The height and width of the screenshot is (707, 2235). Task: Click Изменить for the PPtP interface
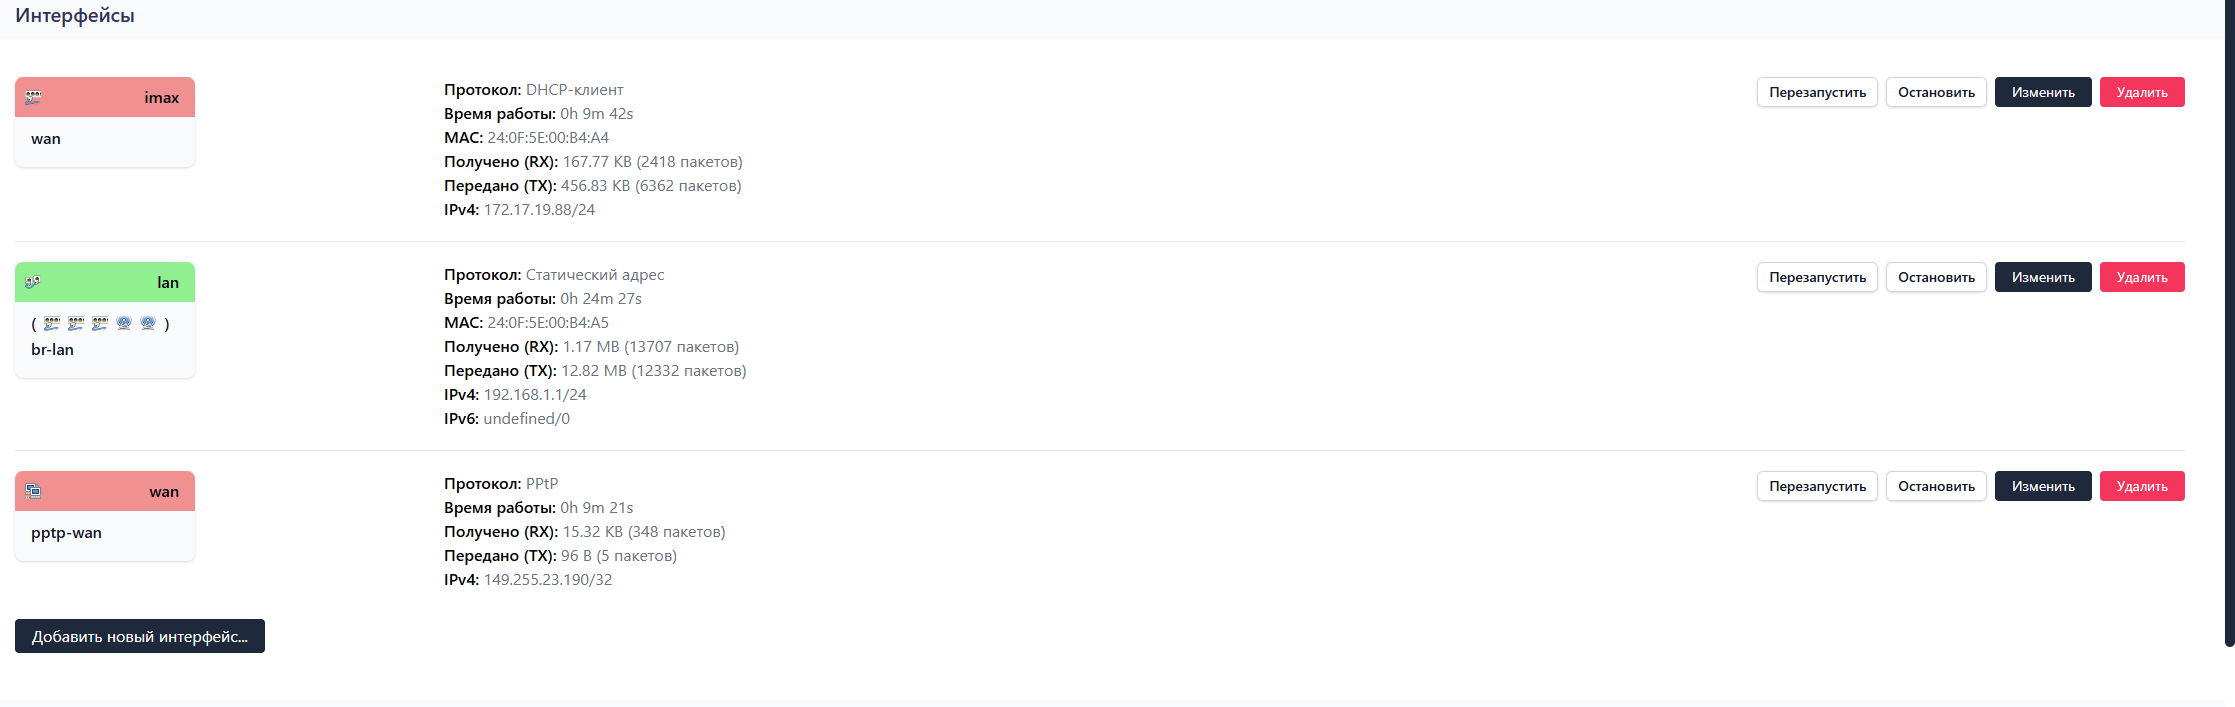coord(2043,486)
